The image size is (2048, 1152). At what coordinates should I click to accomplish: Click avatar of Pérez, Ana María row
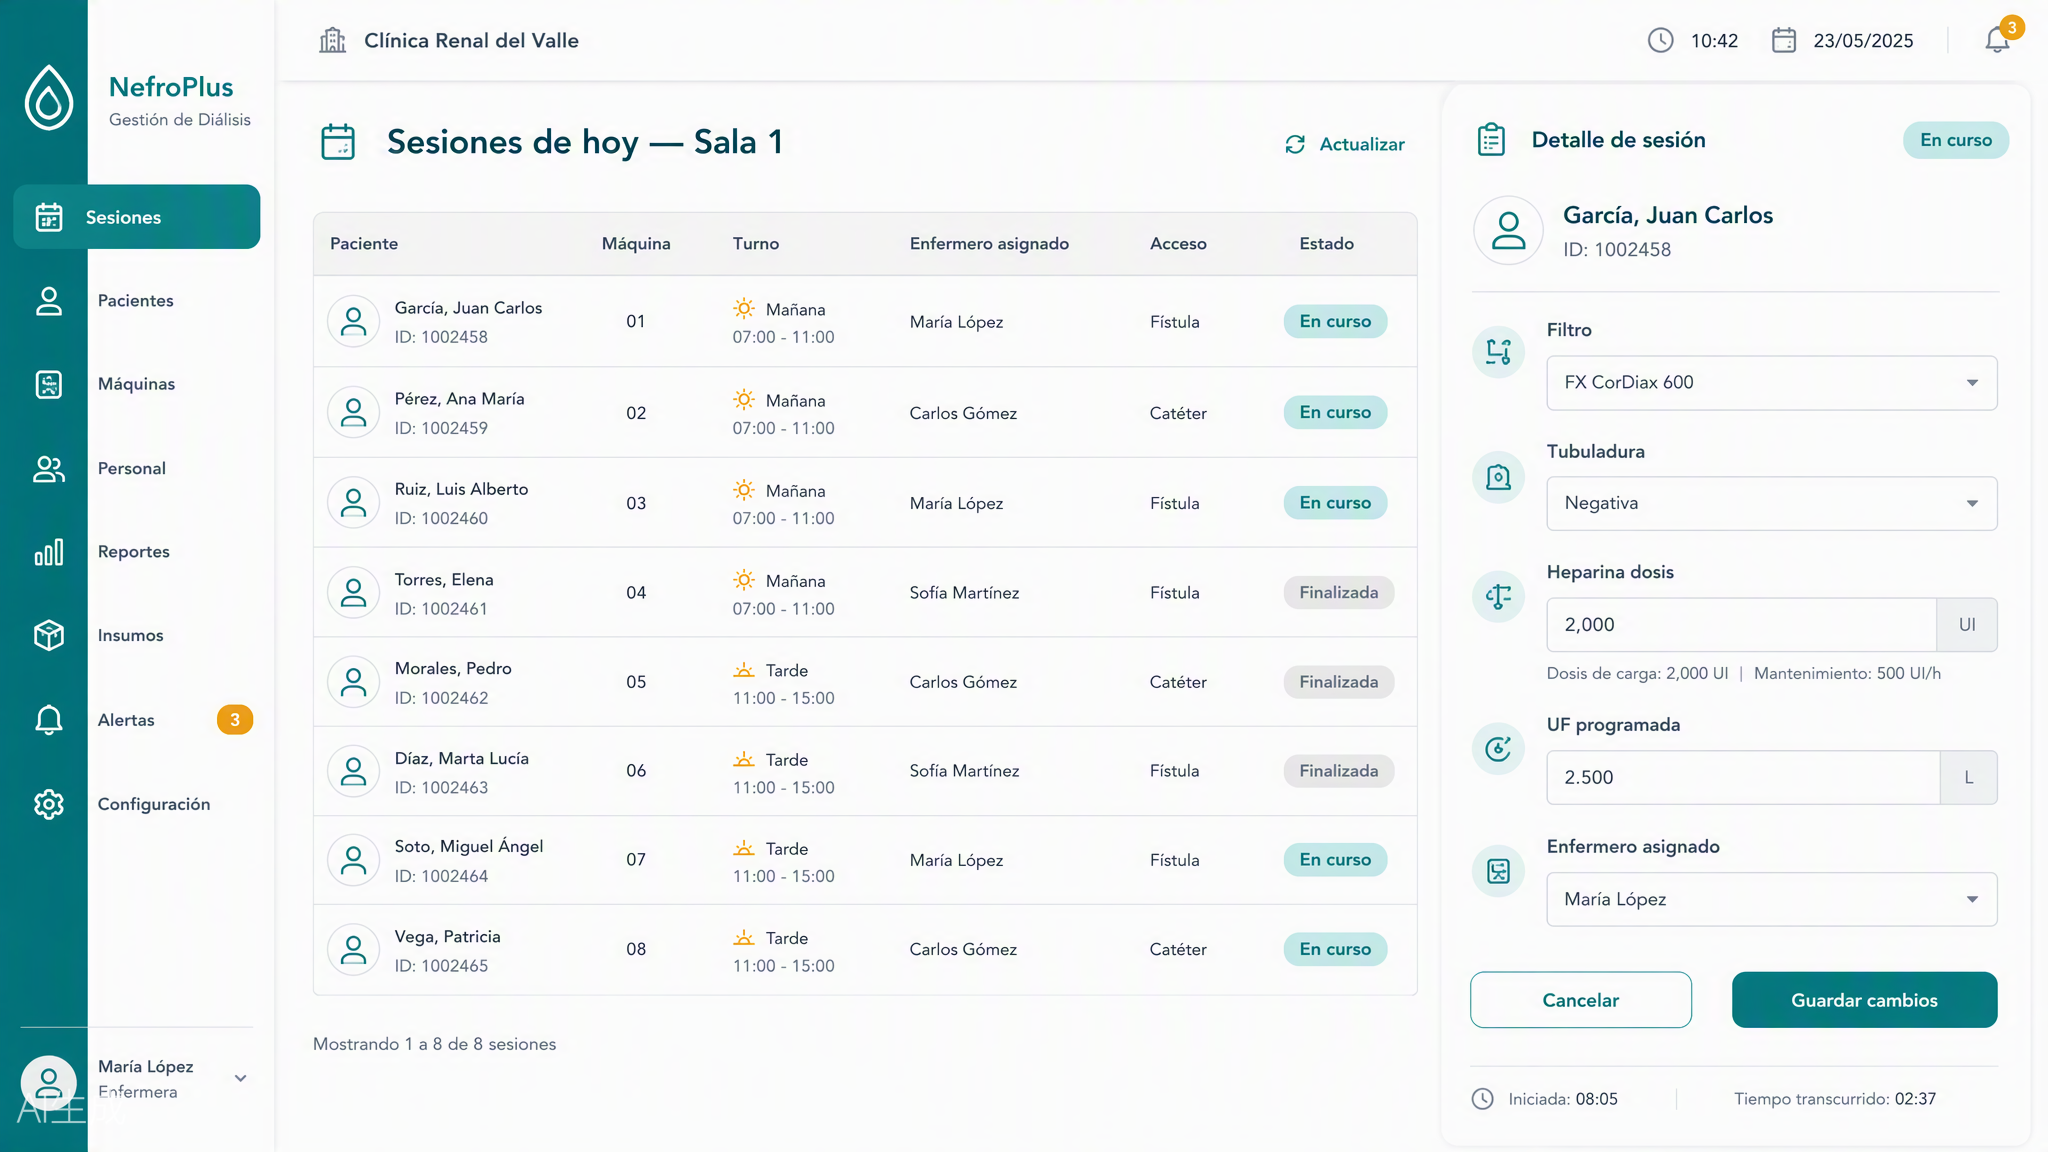pyautogui.click(x=353, y=412)
